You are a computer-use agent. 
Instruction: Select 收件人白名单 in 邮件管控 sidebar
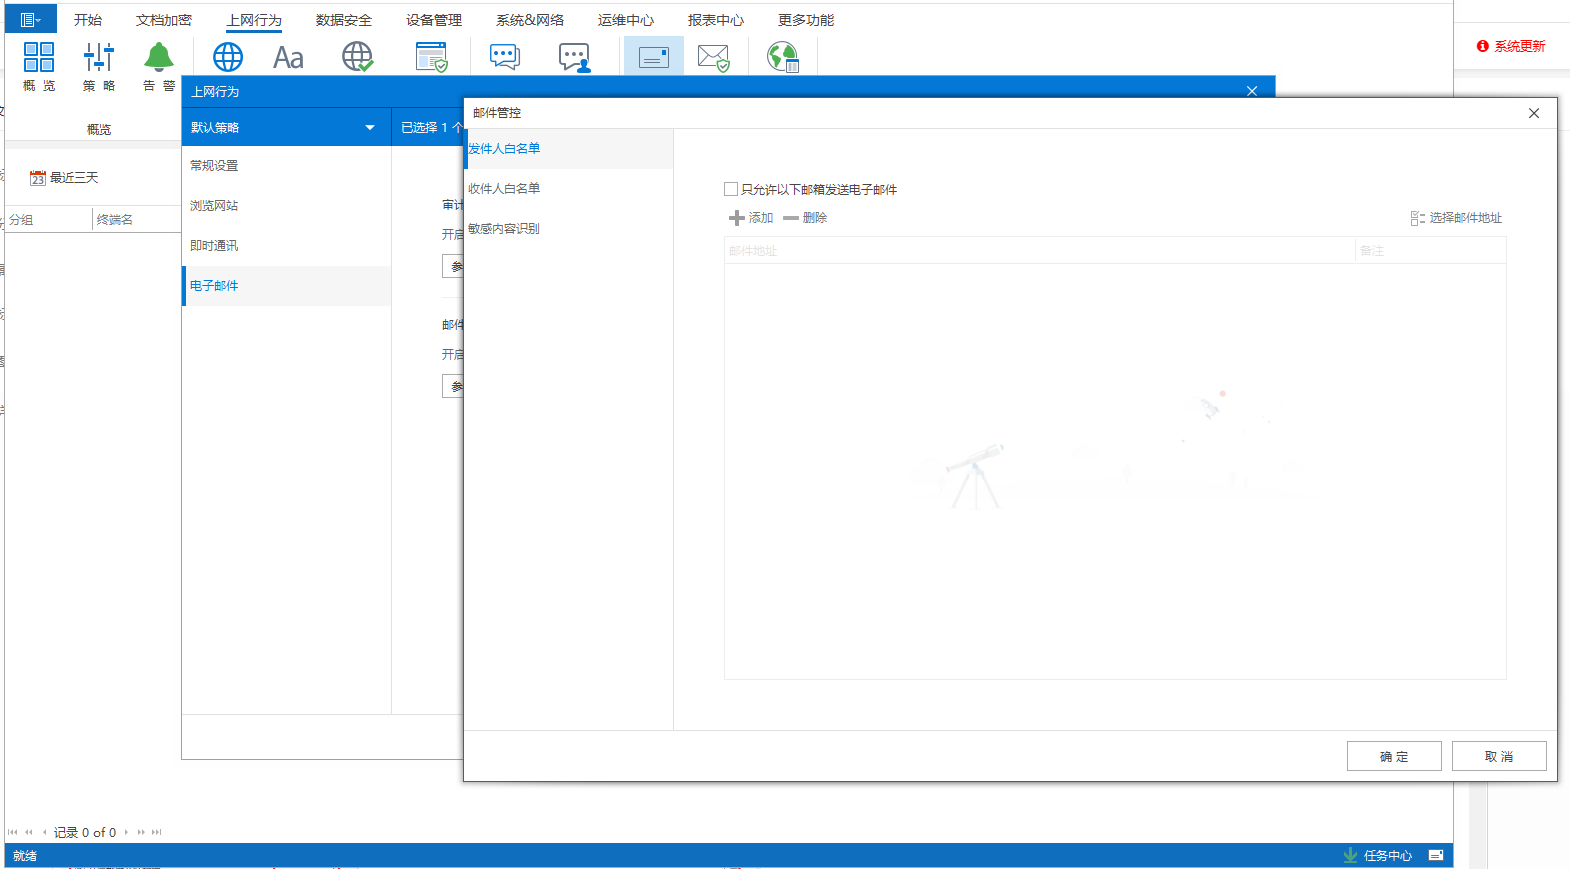[569, 189]
